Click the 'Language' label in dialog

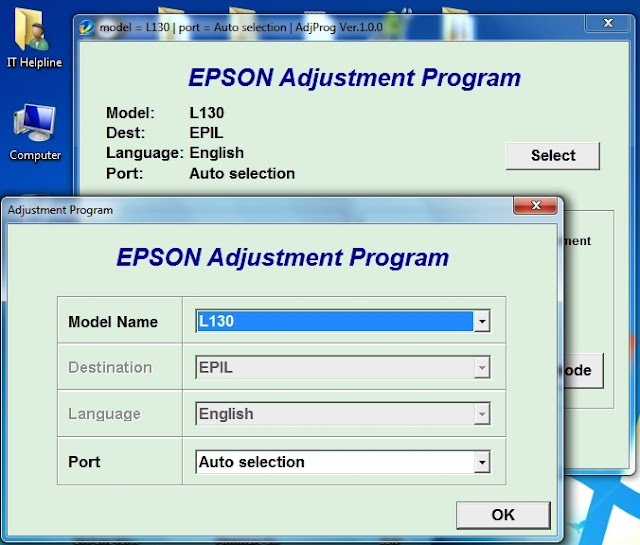pos(104,414)
